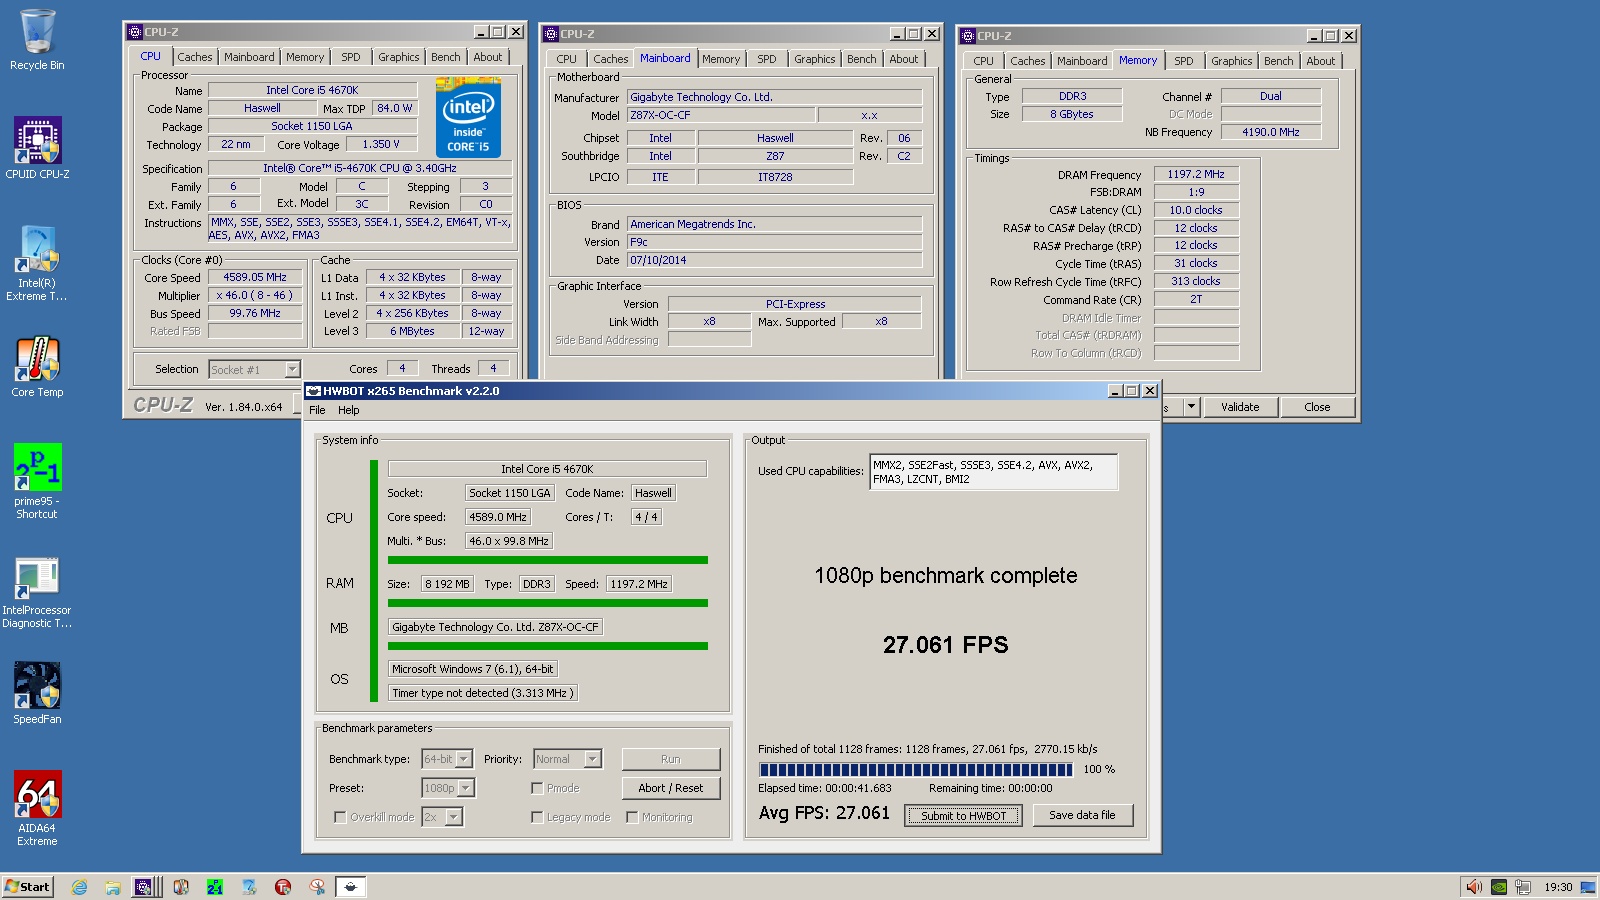The height and width of the screenshot is (900, 1600).
Task: Open Windows Explorer folder in taskbar
Action: click(x=113, y=887)
